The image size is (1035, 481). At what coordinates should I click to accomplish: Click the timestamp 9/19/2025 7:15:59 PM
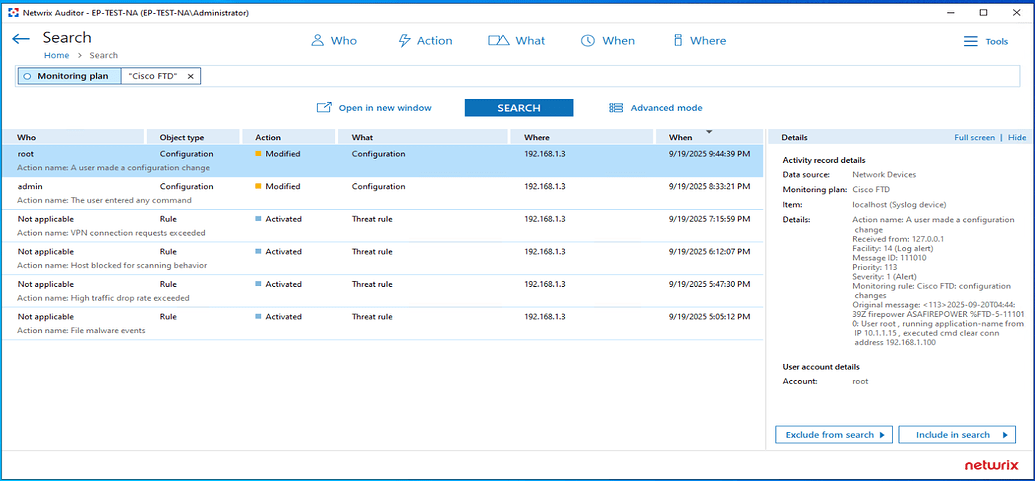coord(709,219)
